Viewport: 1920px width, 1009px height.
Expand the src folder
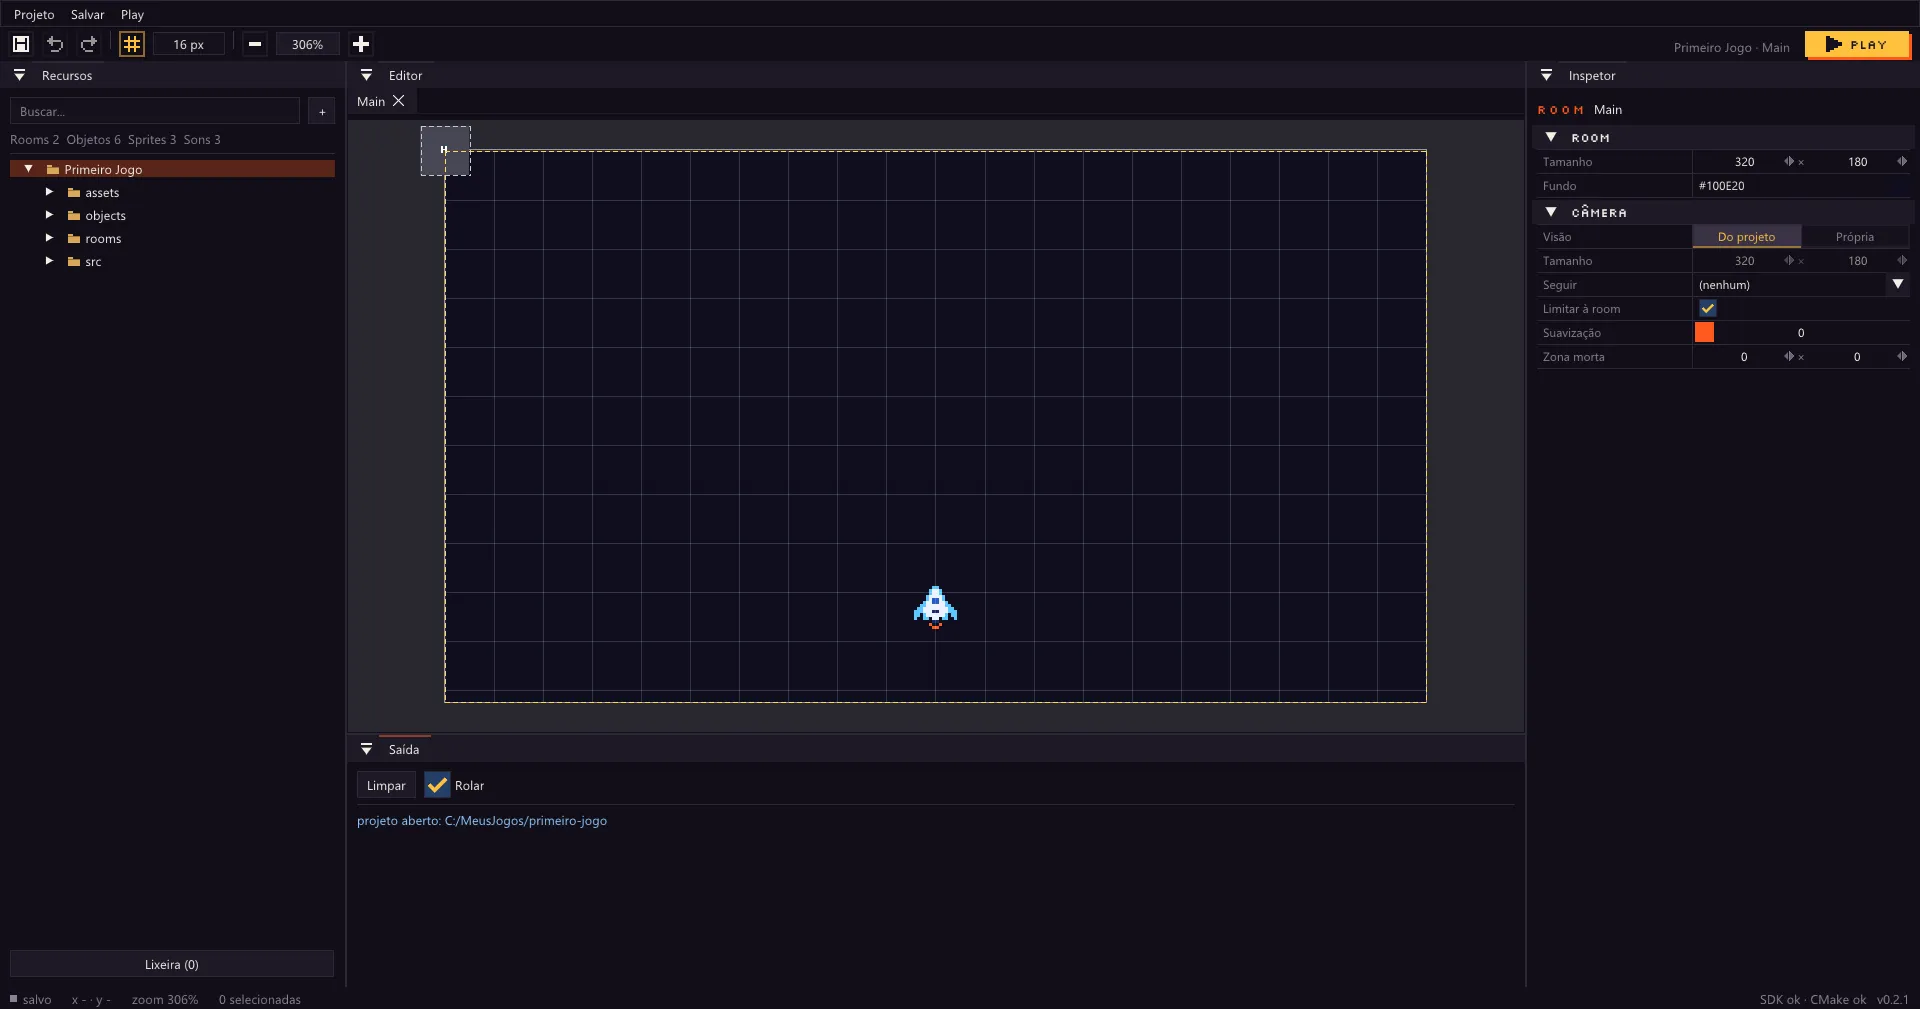pyautogui.click(x=49, y=260)
